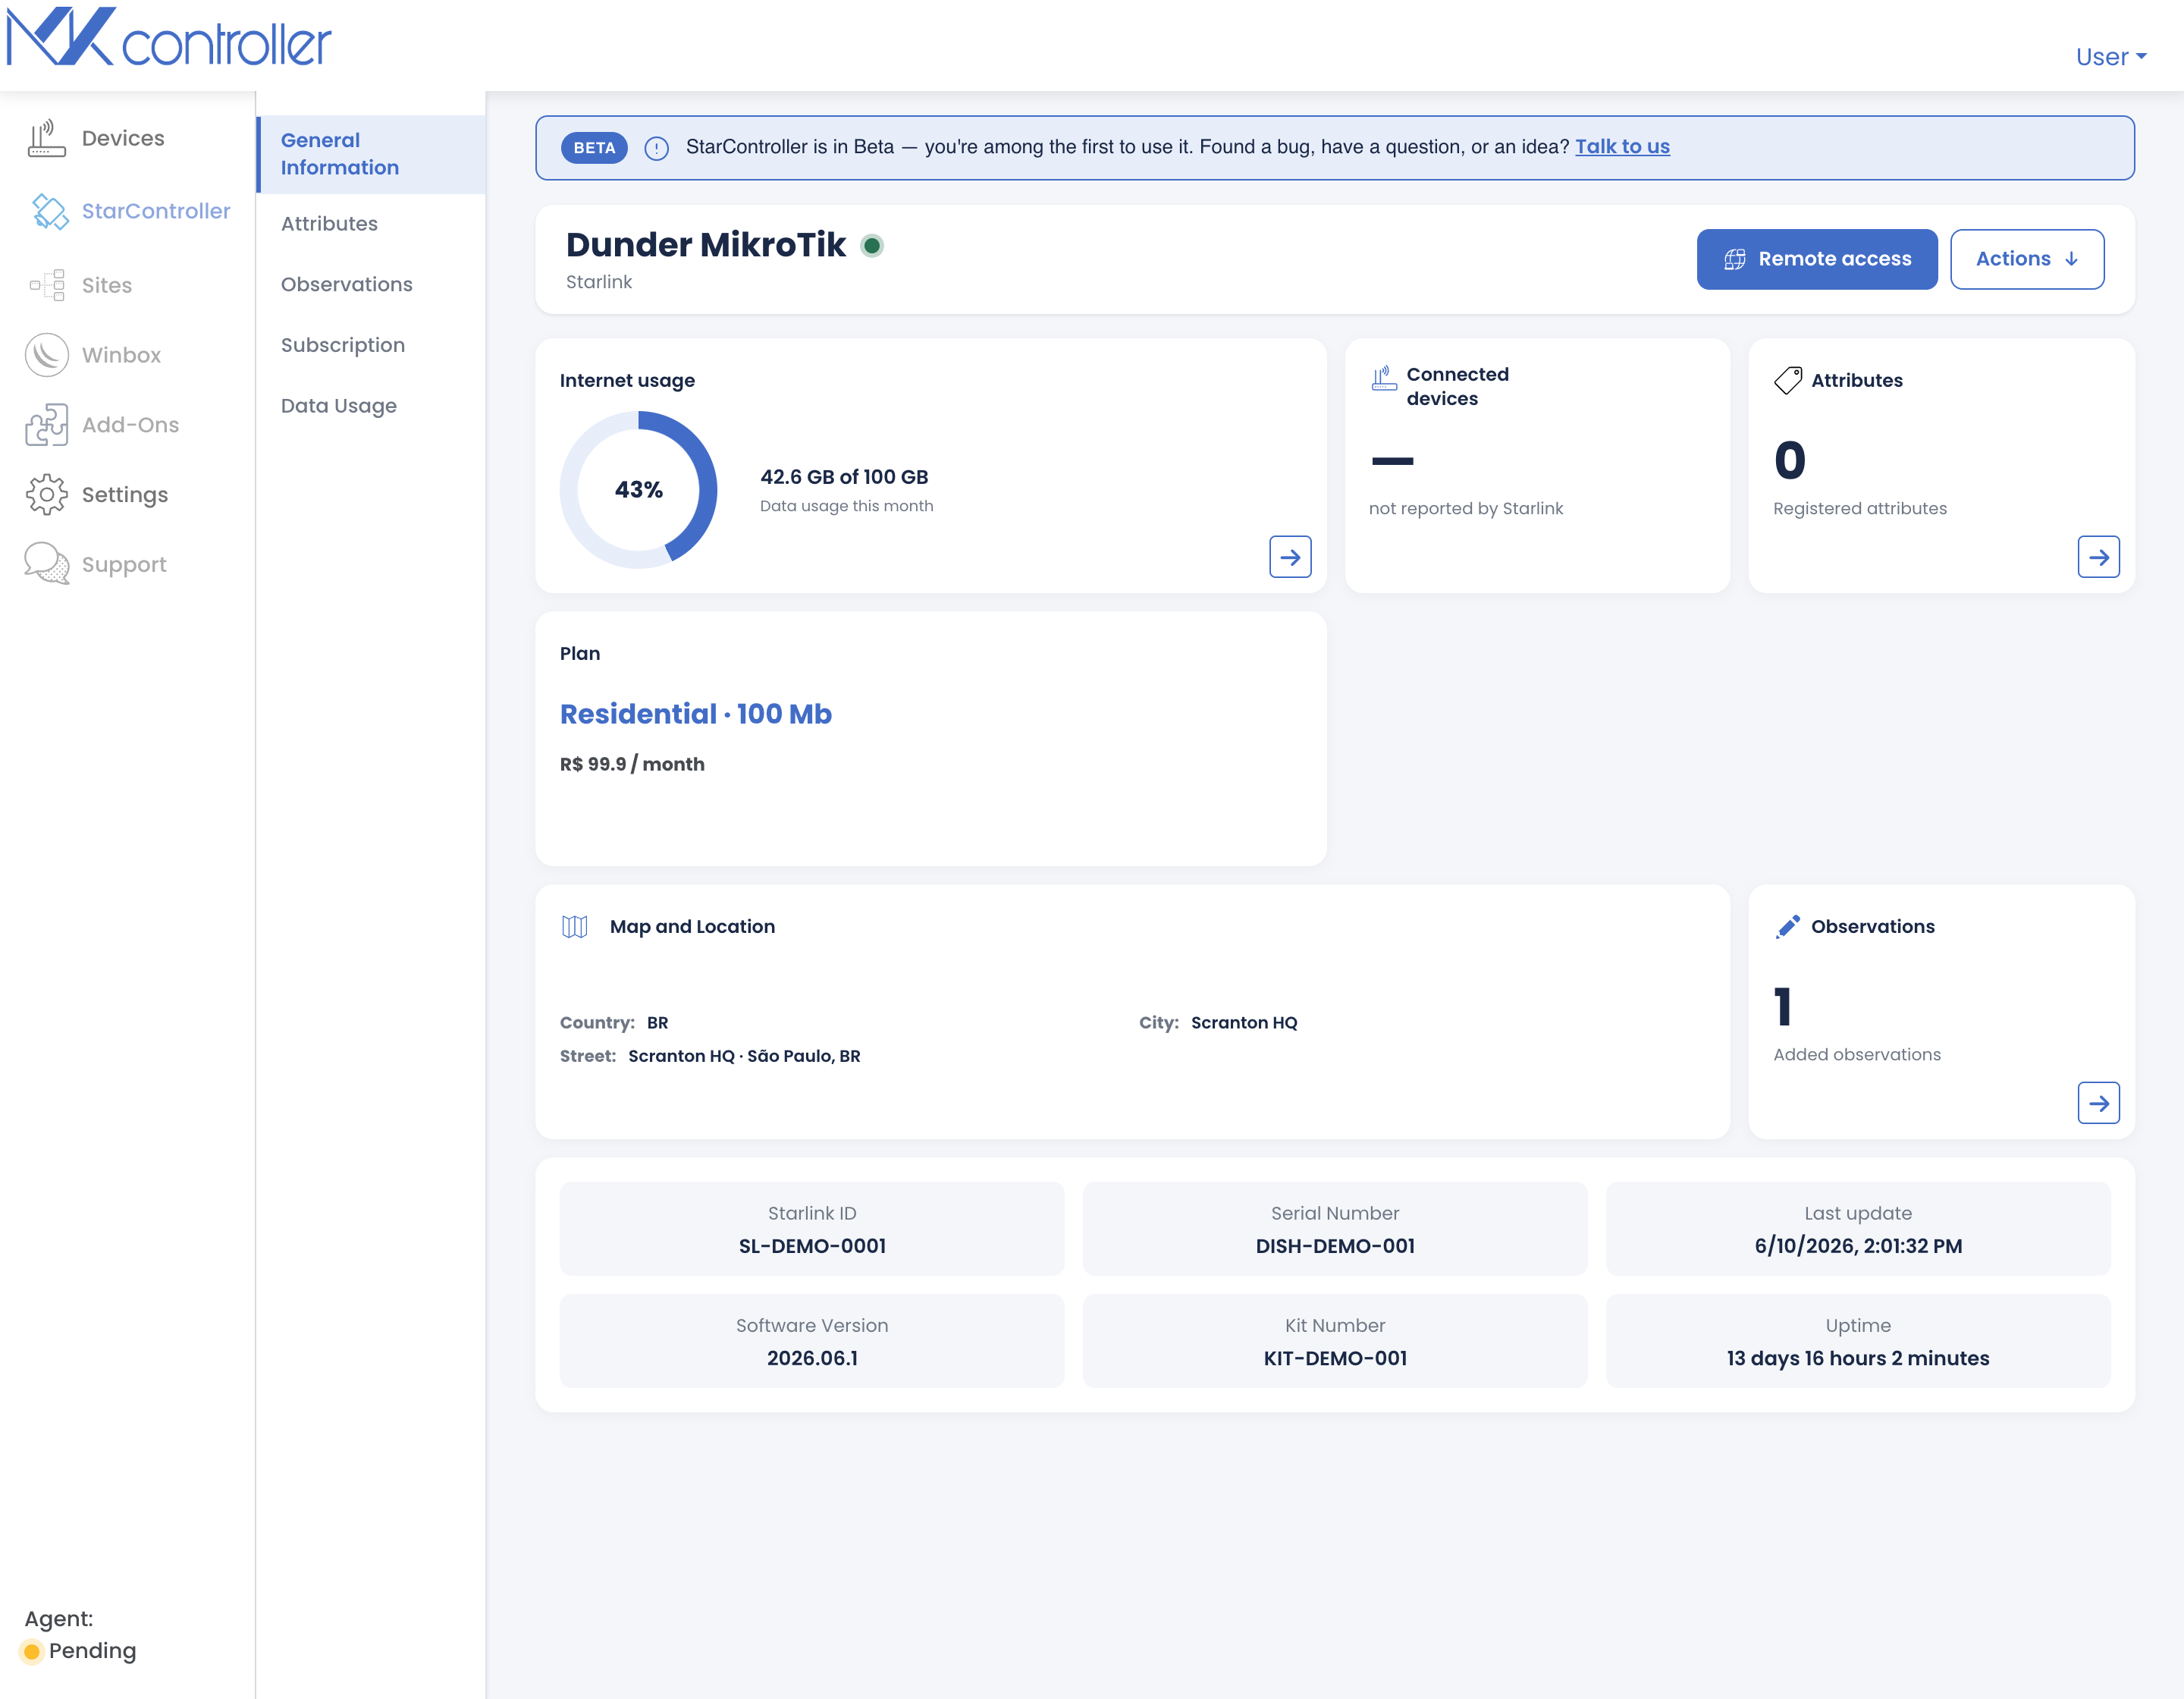Click the Devices router icon
Image resolution: width=2184 pixels, height=1699 pixels.
click(x=46, y=138)
